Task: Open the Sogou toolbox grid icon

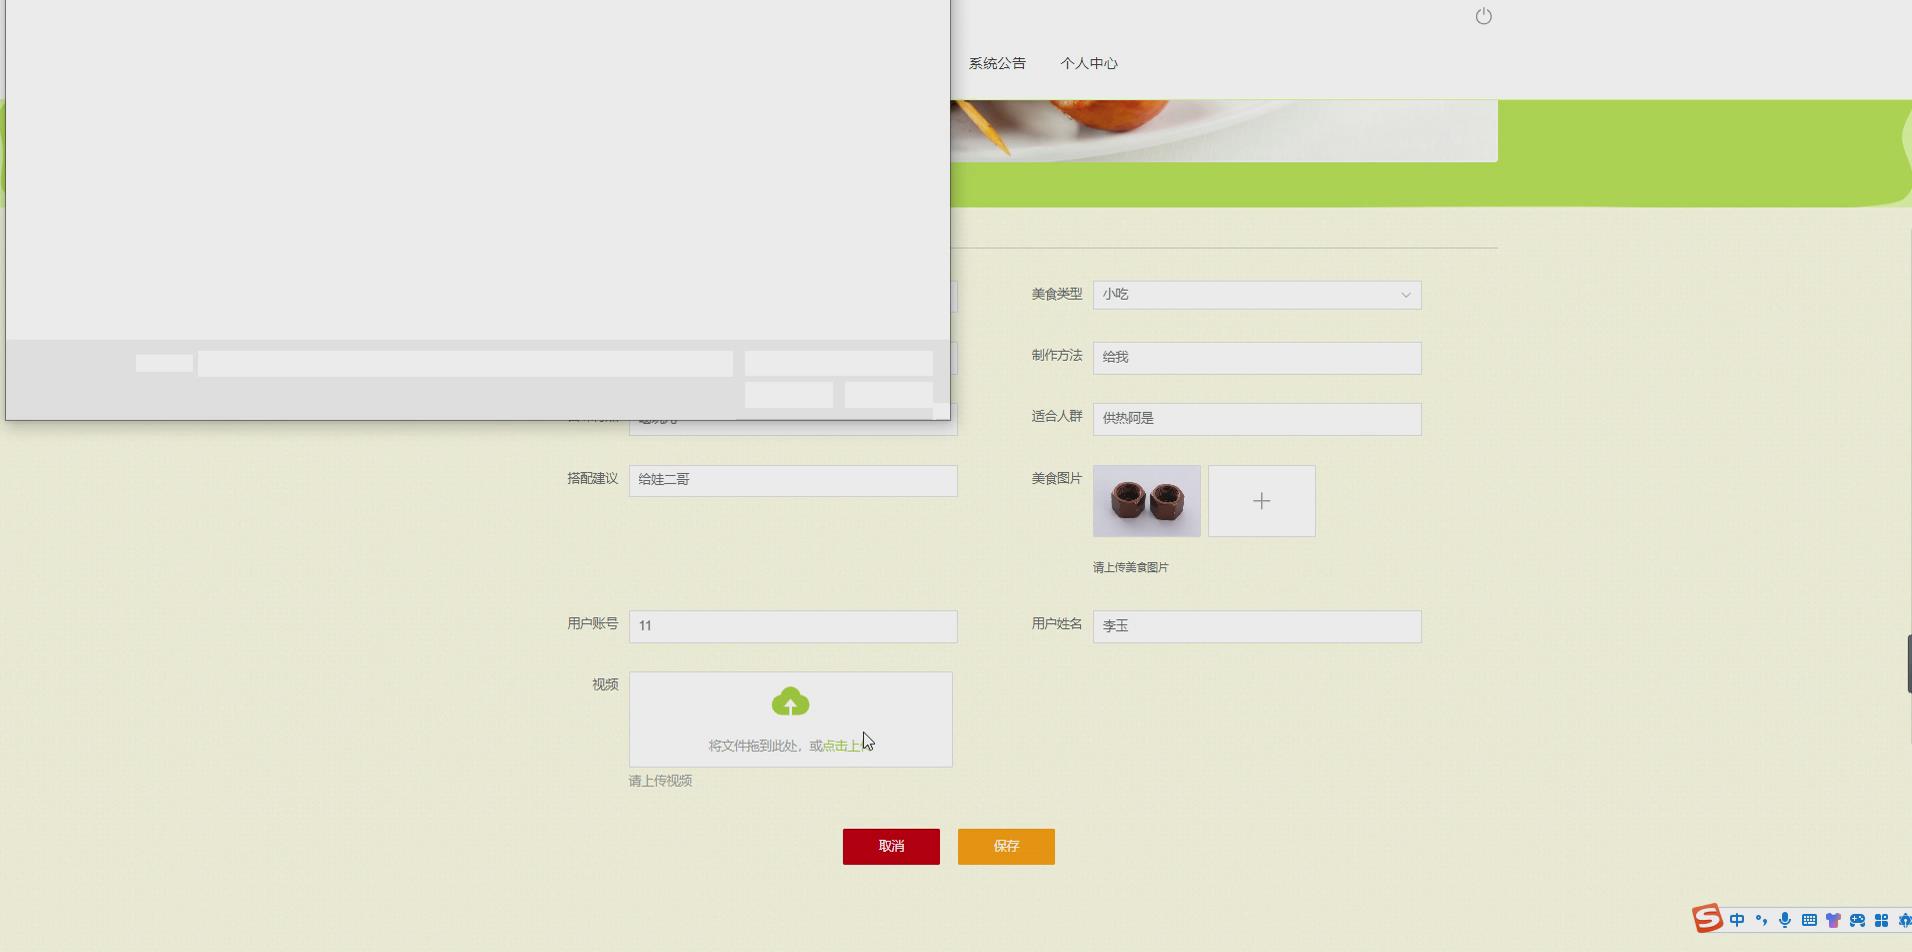Action: [1880, 920]
